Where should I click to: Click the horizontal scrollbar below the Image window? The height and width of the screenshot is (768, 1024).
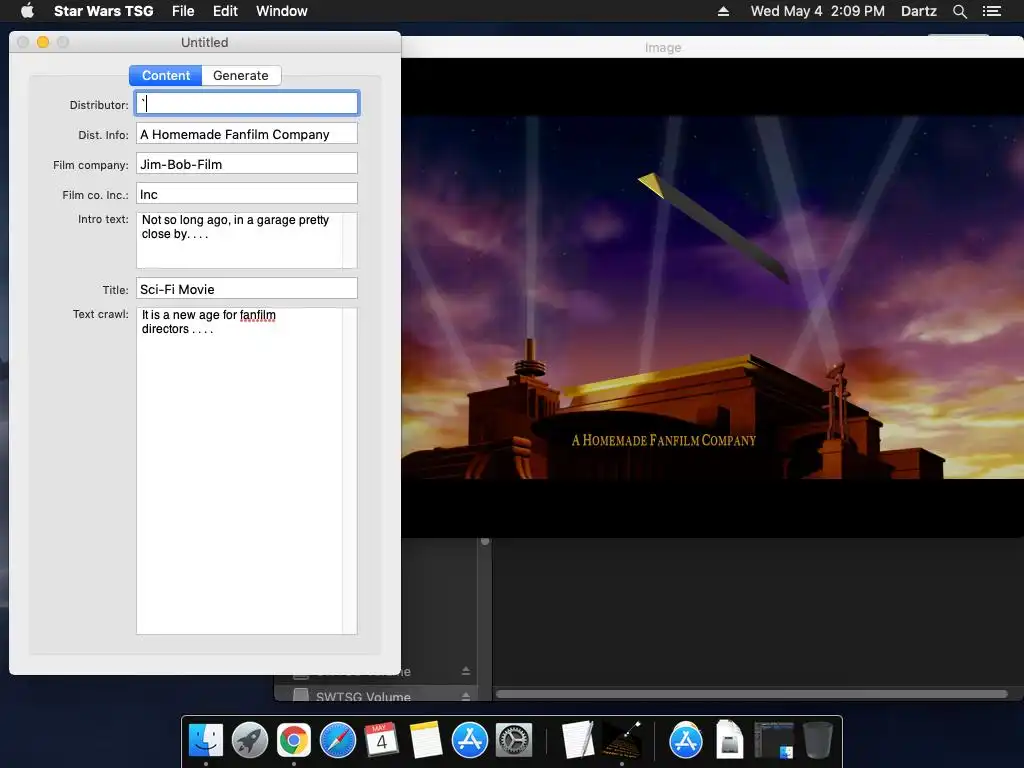coord(751,694)
